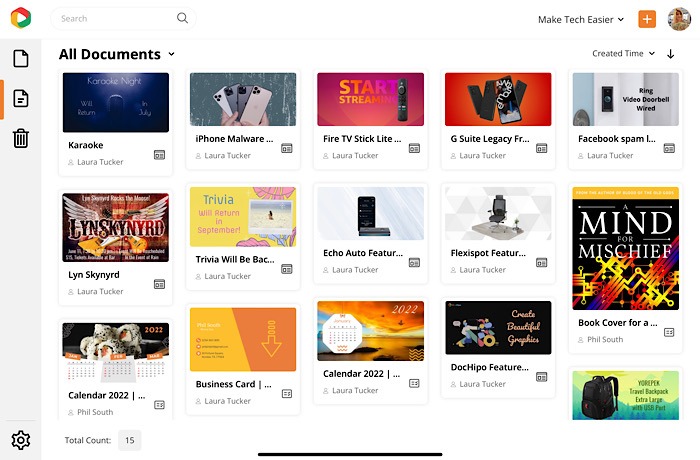
Task: Click document type icon on Fire TV Stick Lite card
Action: click(x=414, y=148)
